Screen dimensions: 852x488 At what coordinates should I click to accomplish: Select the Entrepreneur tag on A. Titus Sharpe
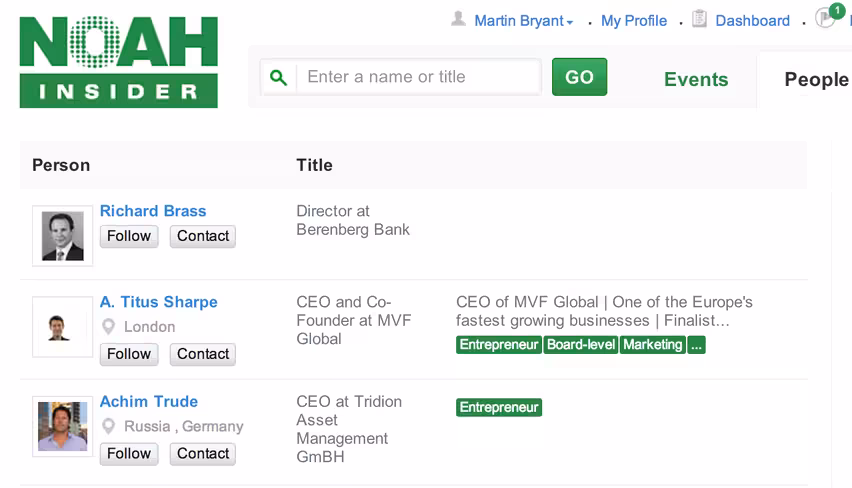pos(499,345)
